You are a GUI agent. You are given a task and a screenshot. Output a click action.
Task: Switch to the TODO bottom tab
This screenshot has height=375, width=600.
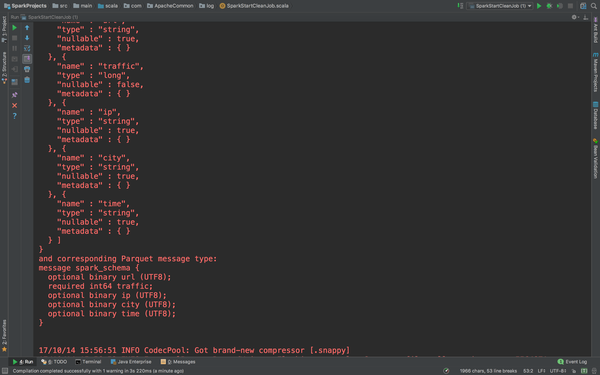pos(54,362)
